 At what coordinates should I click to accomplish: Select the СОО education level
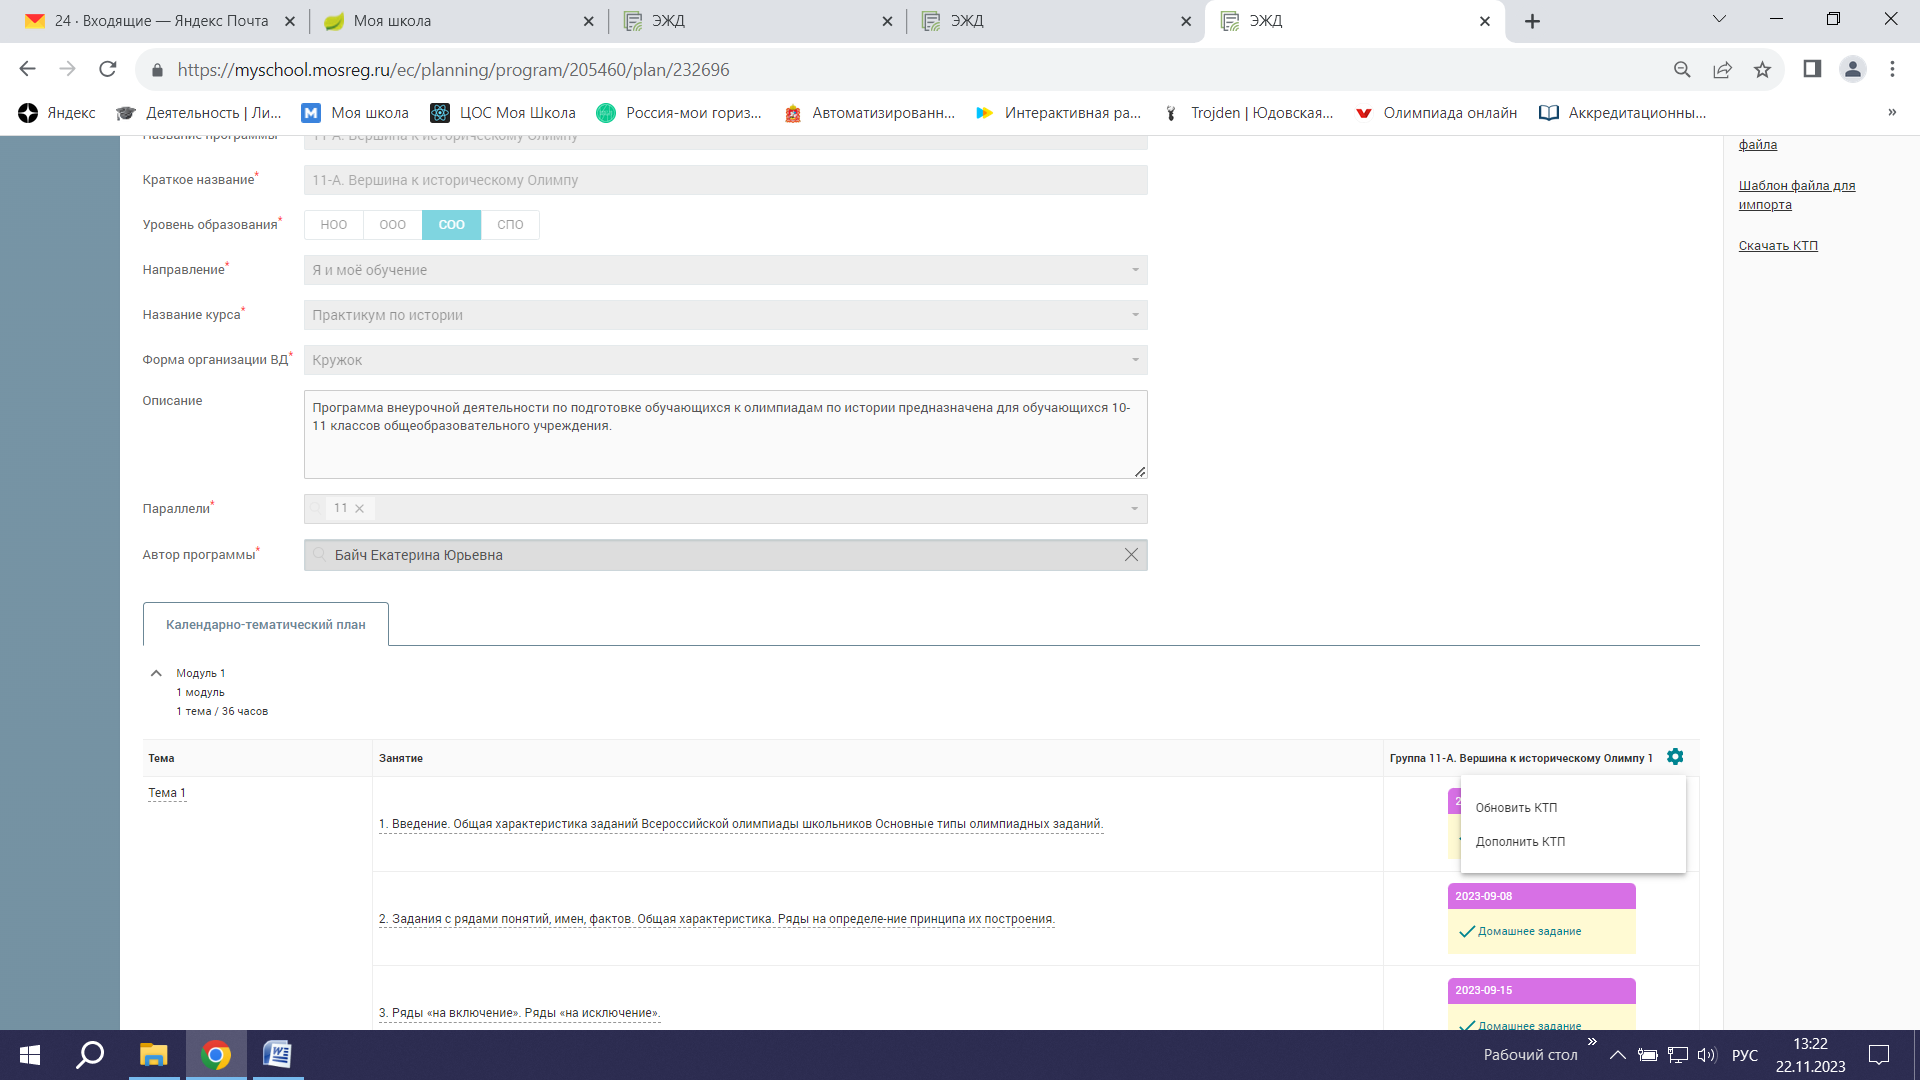tap(452, 225)
